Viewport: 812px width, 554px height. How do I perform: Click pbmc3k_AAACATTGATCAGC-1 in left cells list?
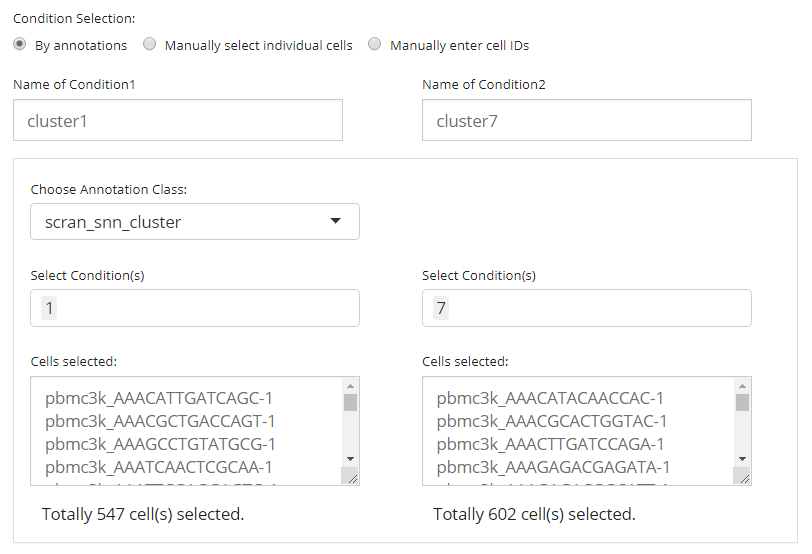click(x=159, y=398)
